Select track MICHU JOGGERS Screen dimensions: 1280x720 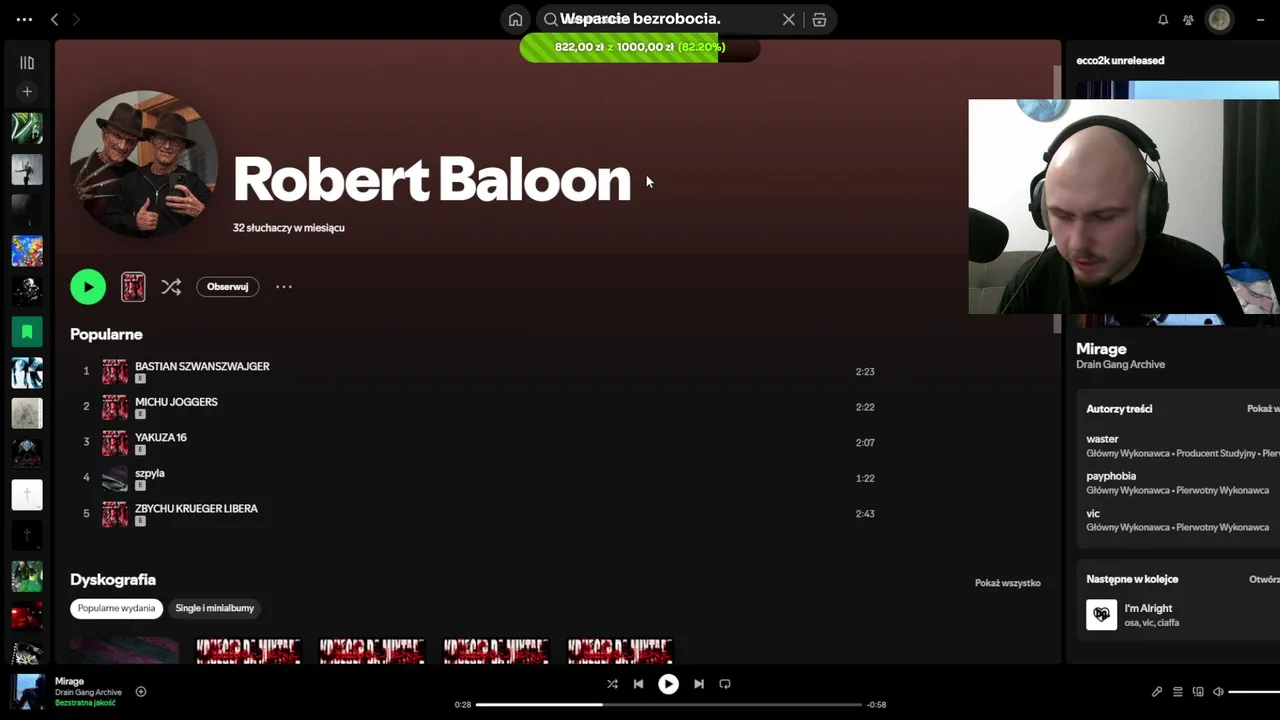point(176,402)
